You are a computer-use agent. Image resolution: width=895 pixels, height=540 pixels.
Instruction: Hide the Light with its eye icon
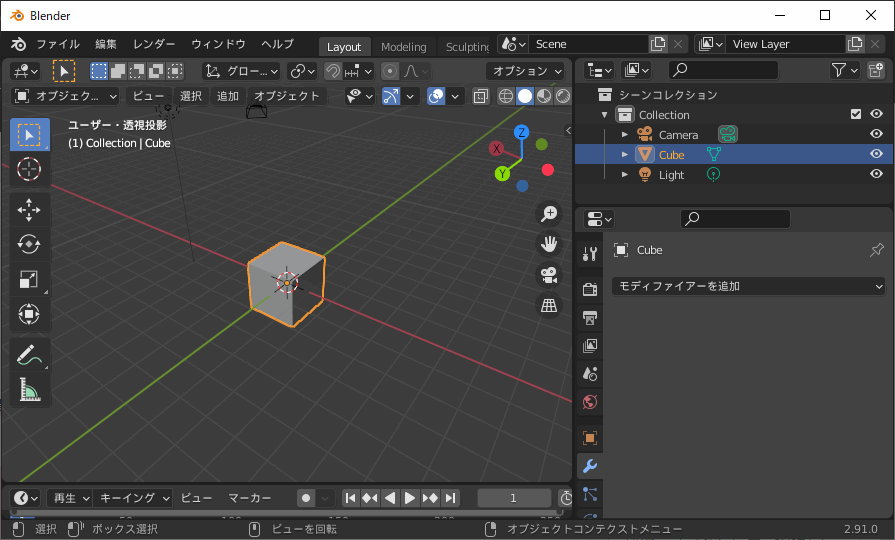point(876,174)
